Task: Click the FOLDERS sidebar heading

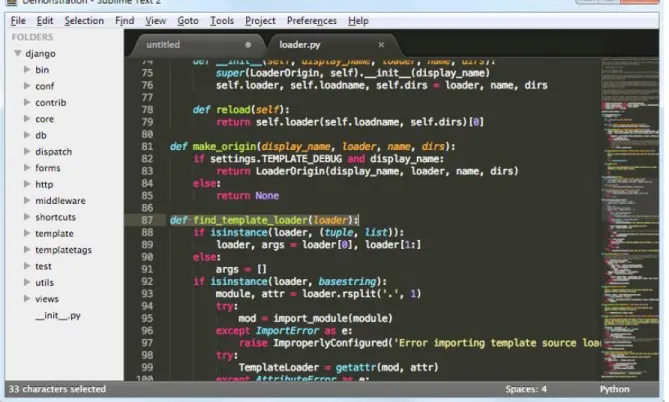Action: [32, 37]
